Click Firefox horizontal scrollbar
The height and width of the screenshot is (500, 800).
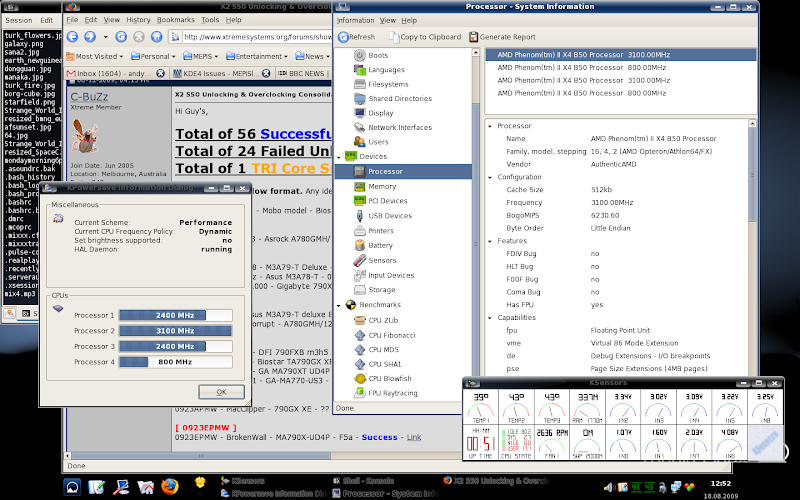click(x=201, y=456)
